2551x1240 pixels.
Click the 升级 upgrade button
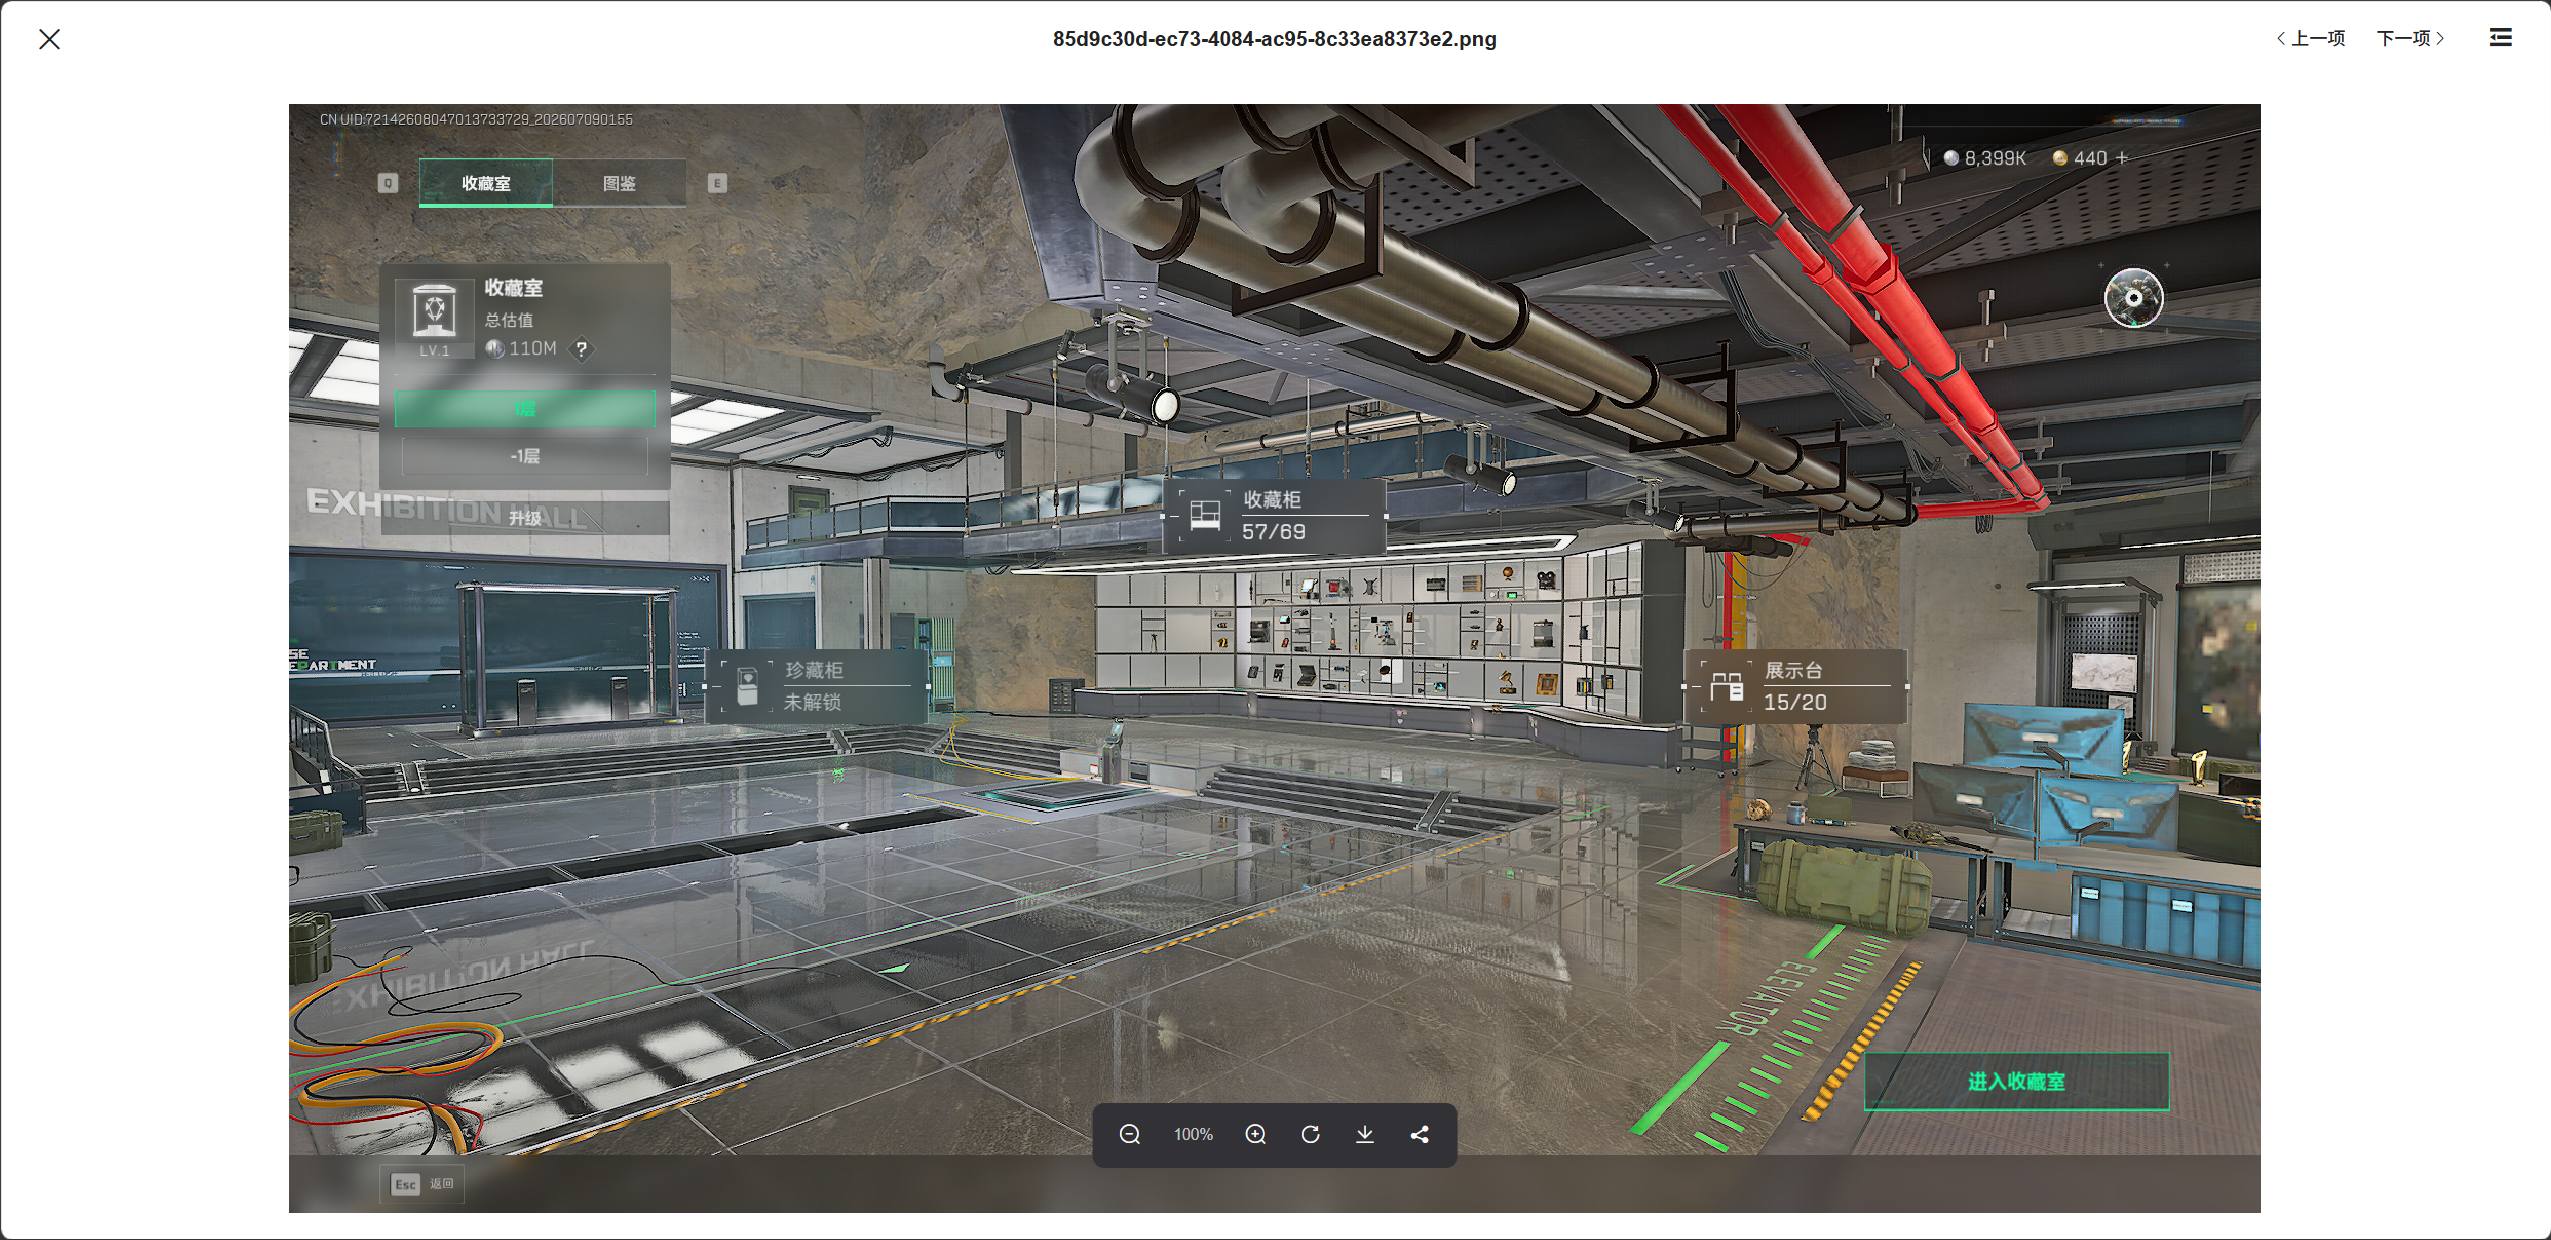pyautogui.click(x=525, y=517)
